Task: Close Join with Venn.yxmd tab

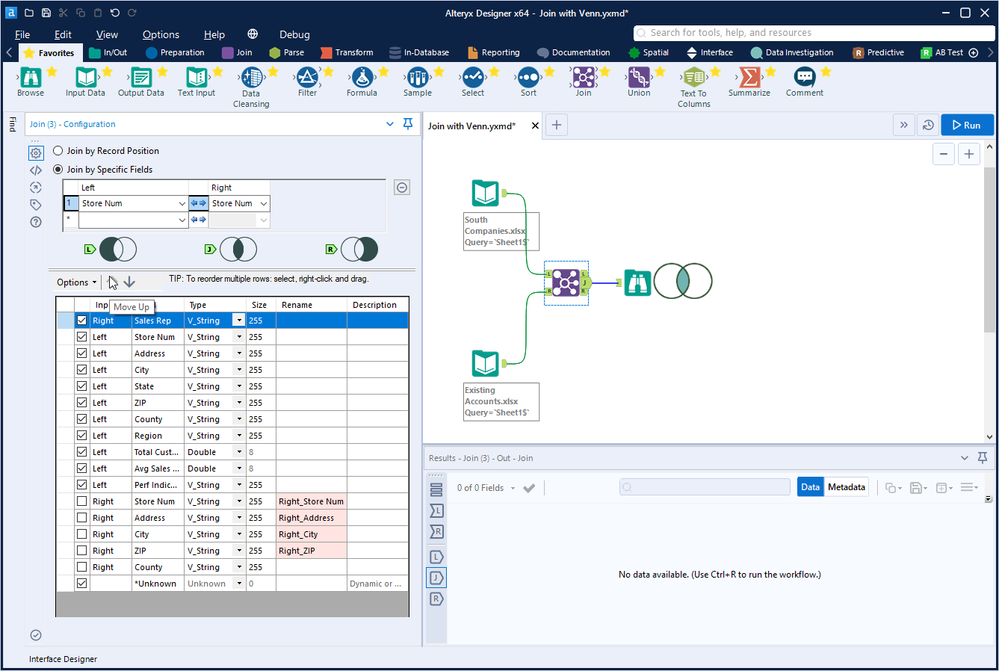Action: click(x=535, y=126)
